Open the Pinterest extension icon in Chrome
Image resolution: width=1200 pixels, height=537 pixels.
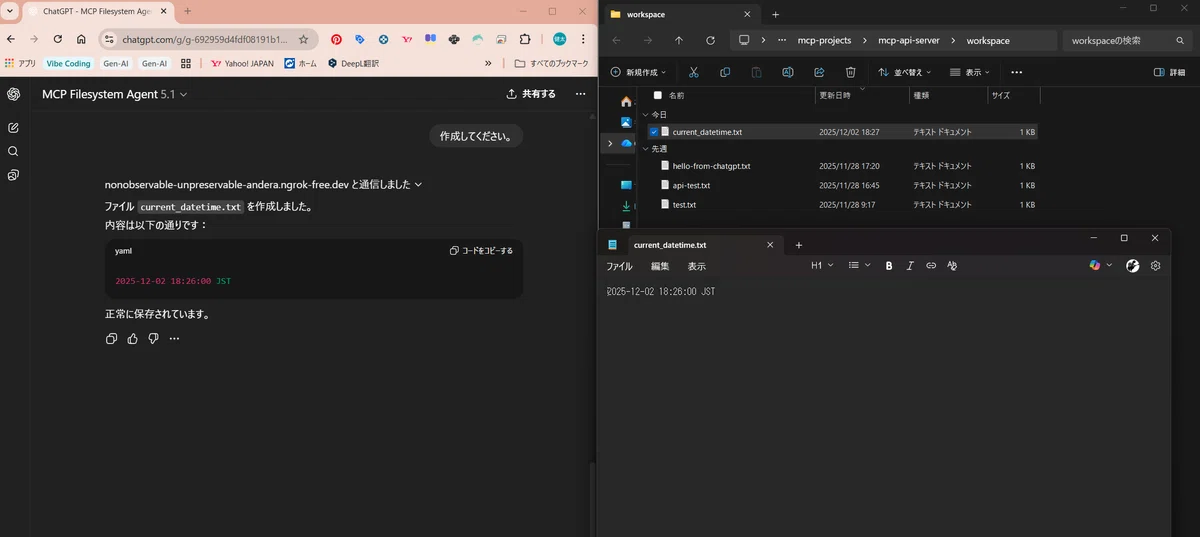pyautogui.click(x=336, y=39)
